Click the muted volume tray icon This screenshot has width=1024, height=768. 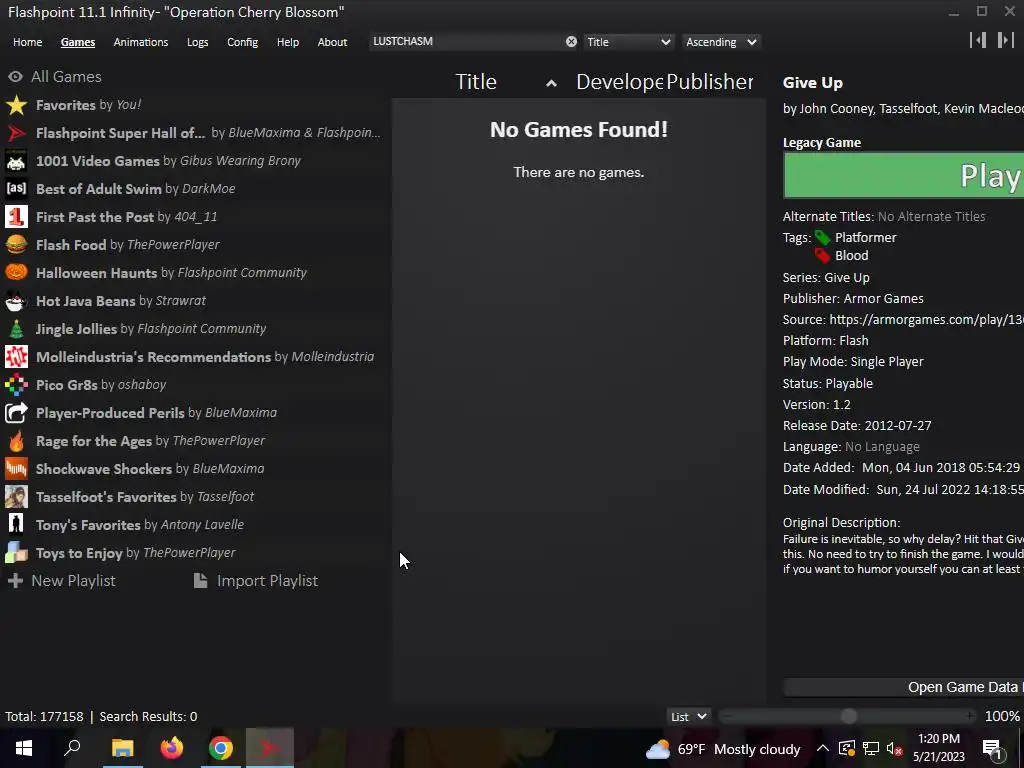[x=895, y=749]
